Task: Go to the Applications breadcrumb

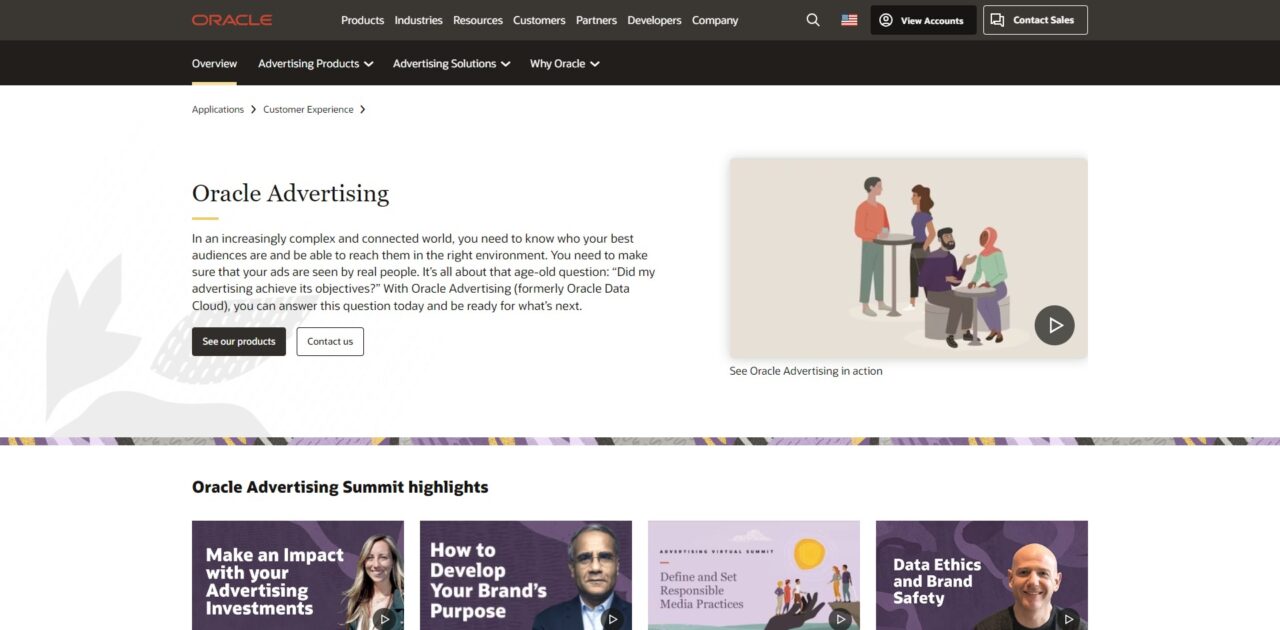Action: coord(218,109)
